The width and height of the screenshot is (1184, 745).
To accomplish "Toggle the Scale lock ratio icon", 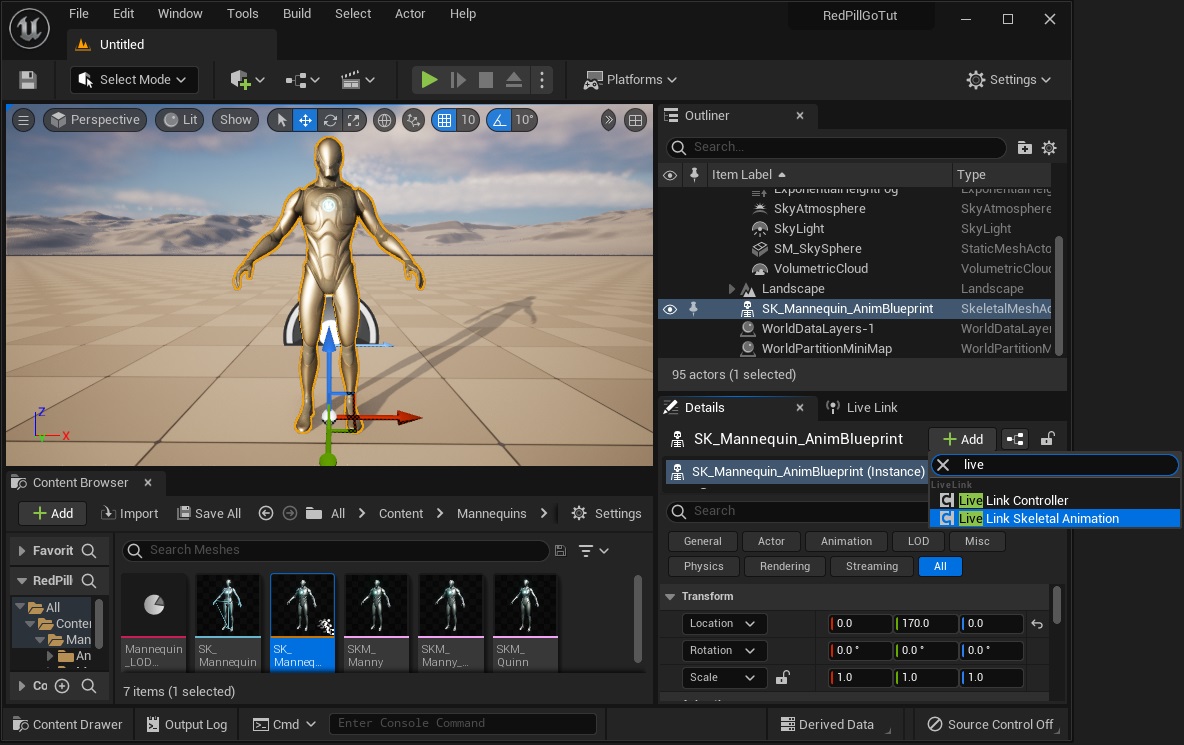I will [782, 677].
